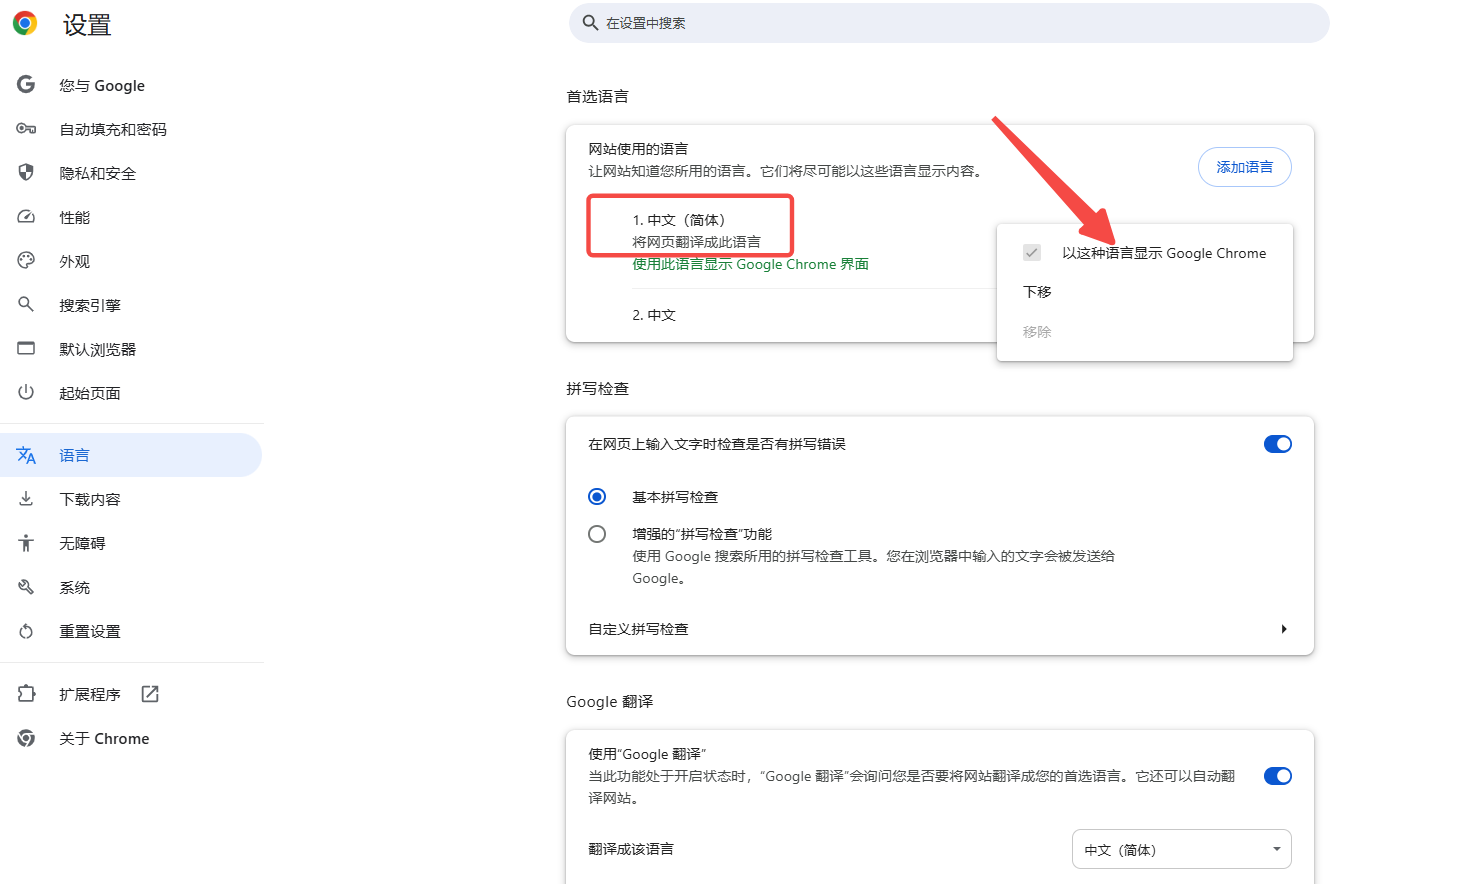Click the browser window icon for 默认浏览器
The image size is (1460, 884).
pos(26,348)
